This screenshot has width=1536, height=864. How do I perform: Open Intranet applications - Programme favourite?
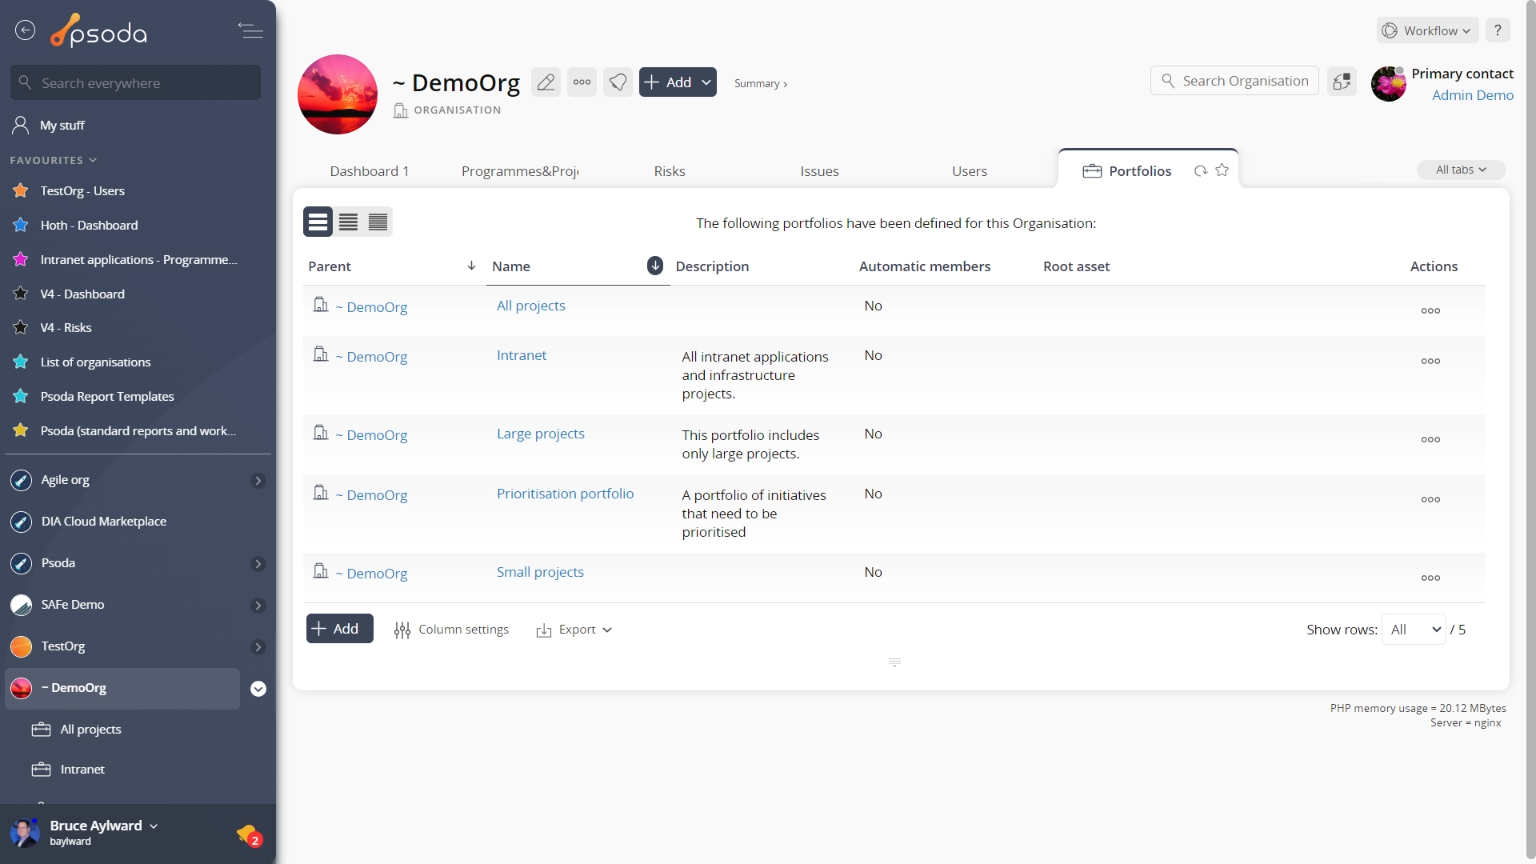[138, 260]
